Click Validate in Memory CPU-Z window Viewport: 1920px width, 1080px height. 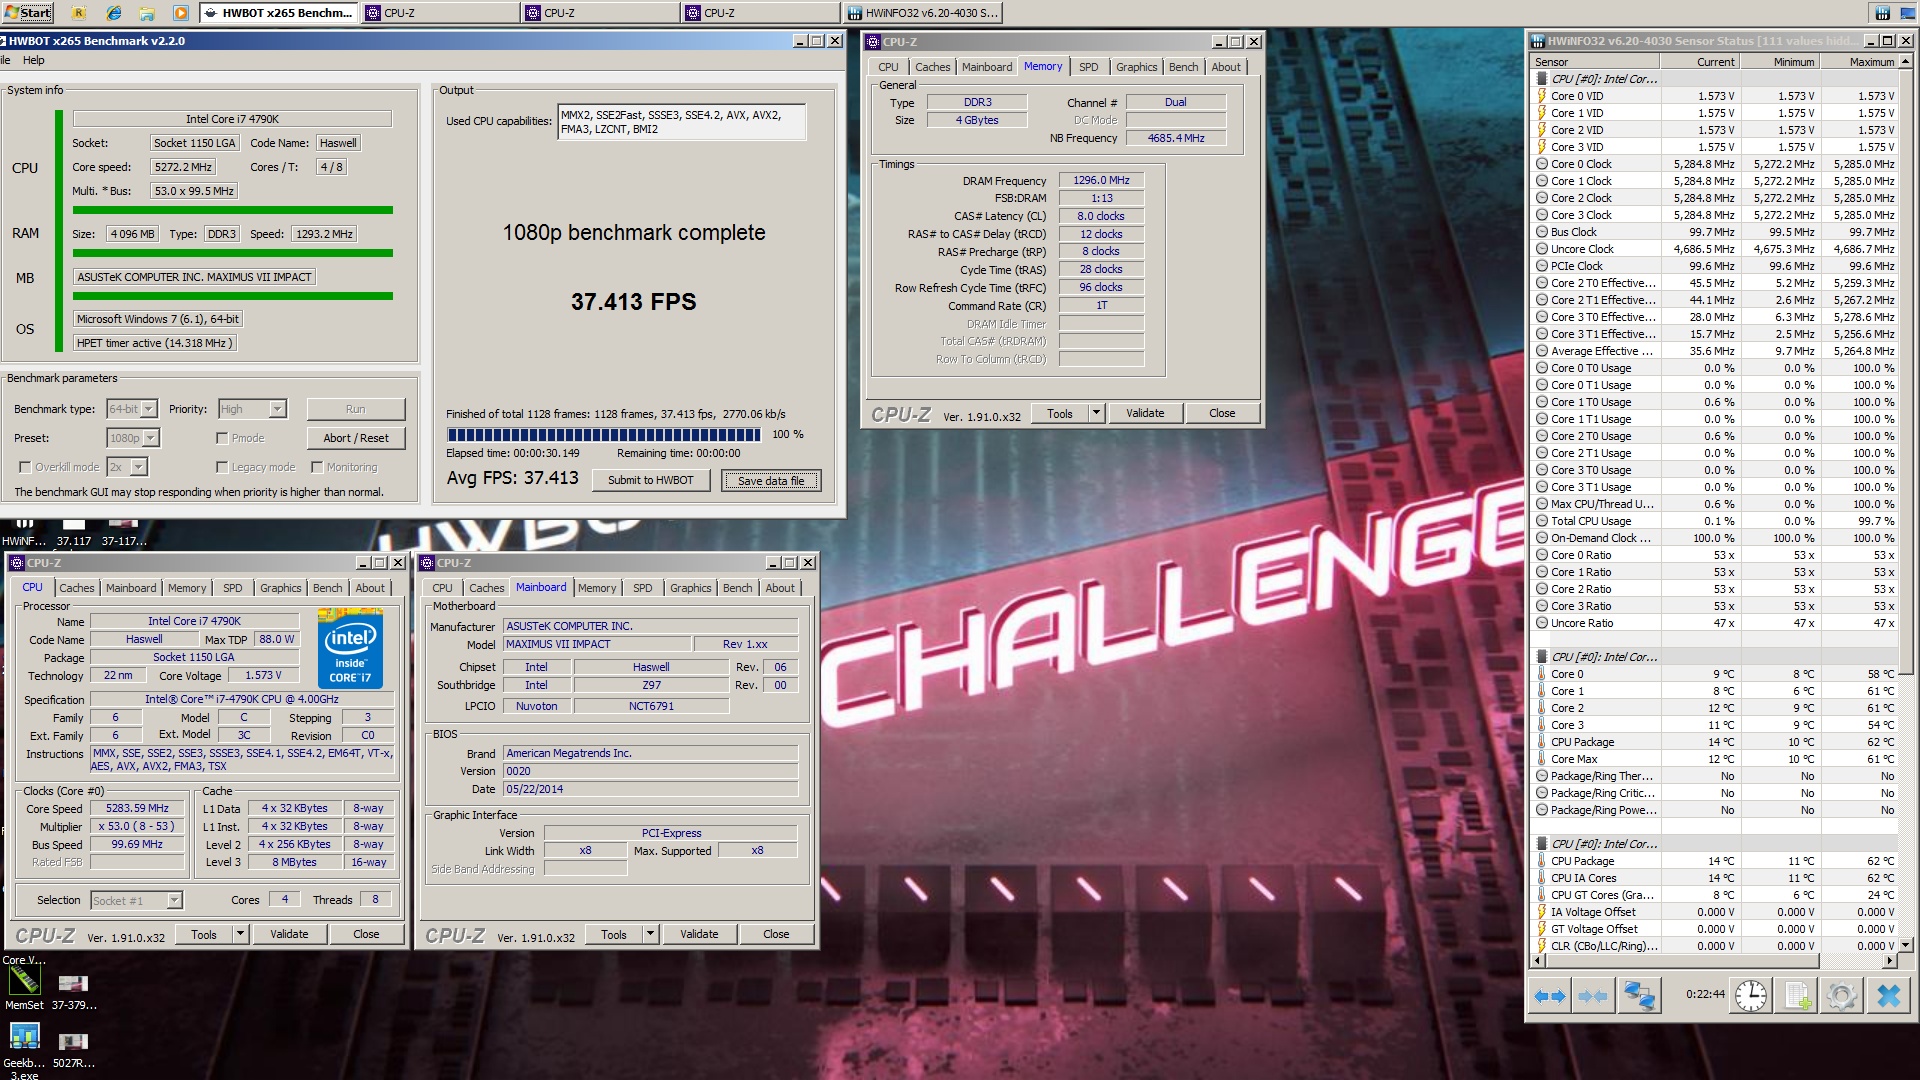coord(1145,413)
